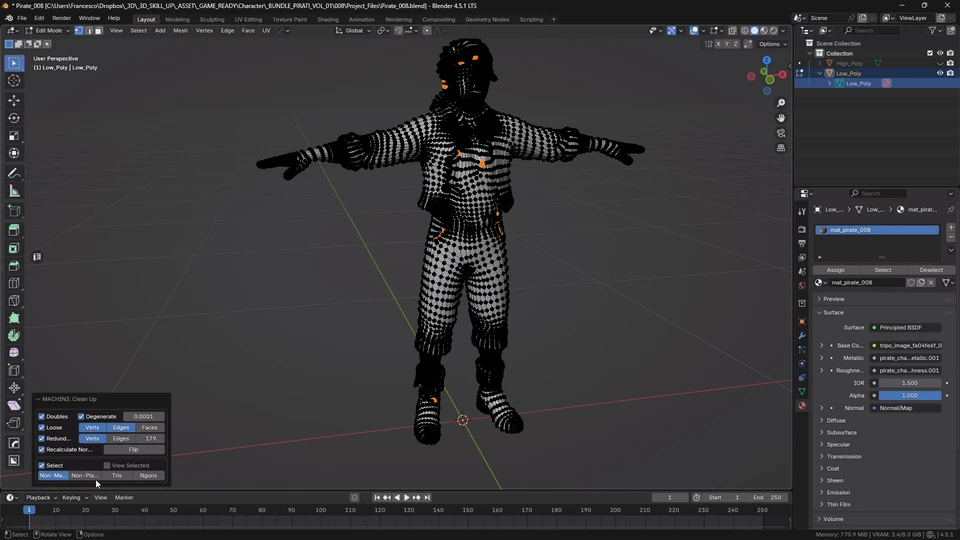Click the Deselect material button
Image resolution: width=960 pixels, height=540 pixels.
931,270
